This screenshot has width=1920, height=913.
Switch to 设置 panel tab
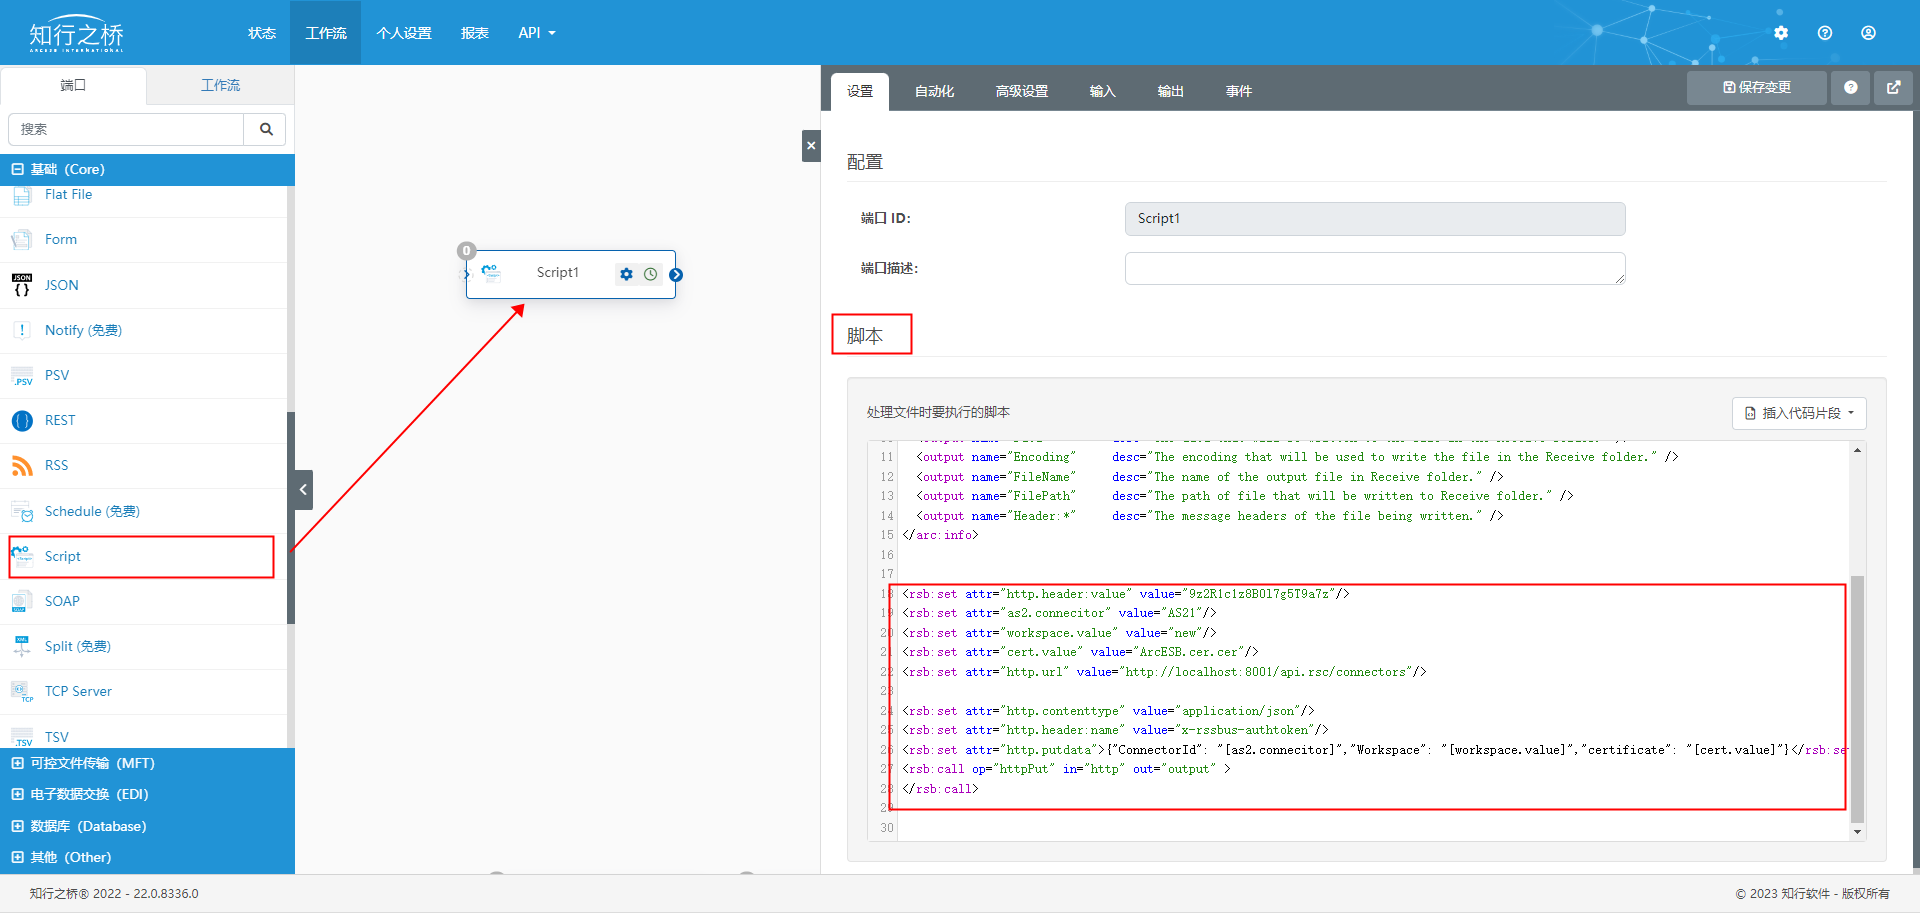(860, 91)
